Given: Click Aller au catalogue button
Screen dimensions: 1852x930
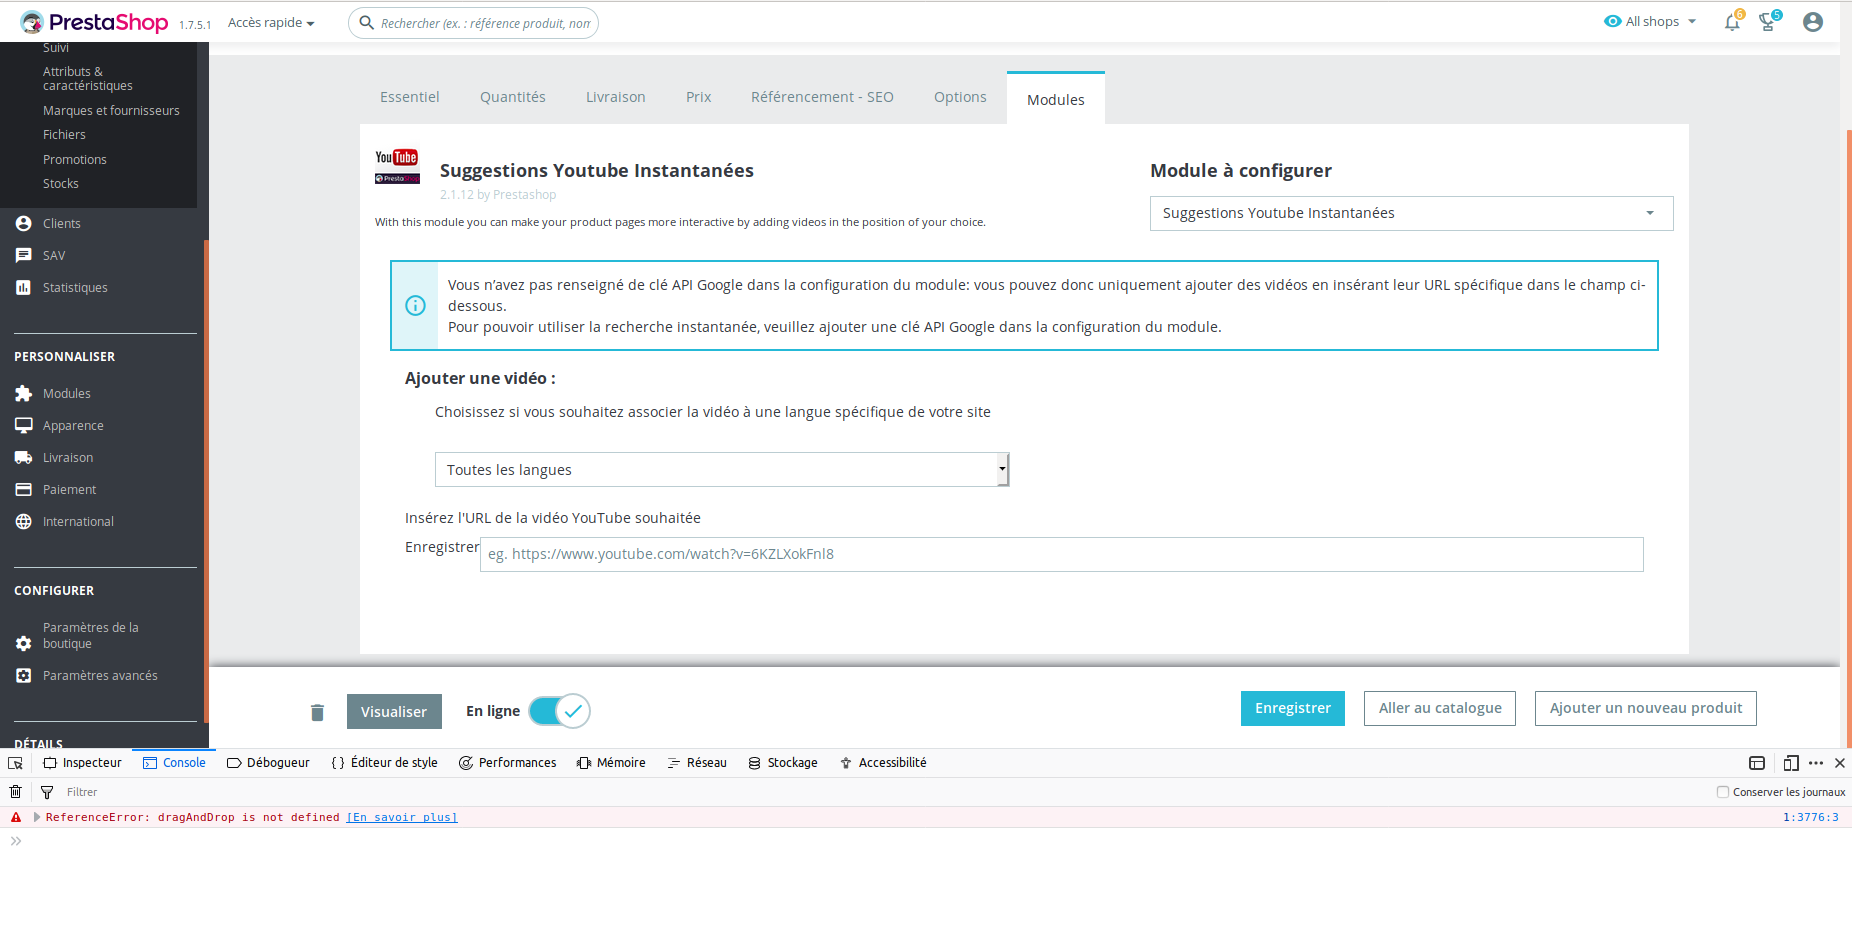Looking at the screenshot, I should click(x=1440, y=708).
